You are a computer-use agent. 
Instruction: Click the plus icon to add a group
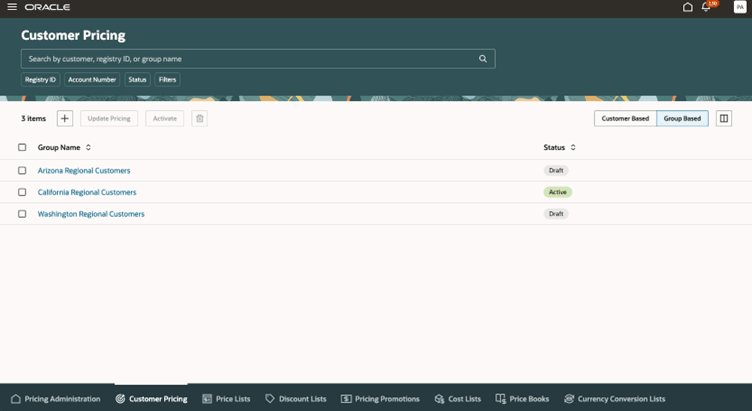(x=65, y=118)
